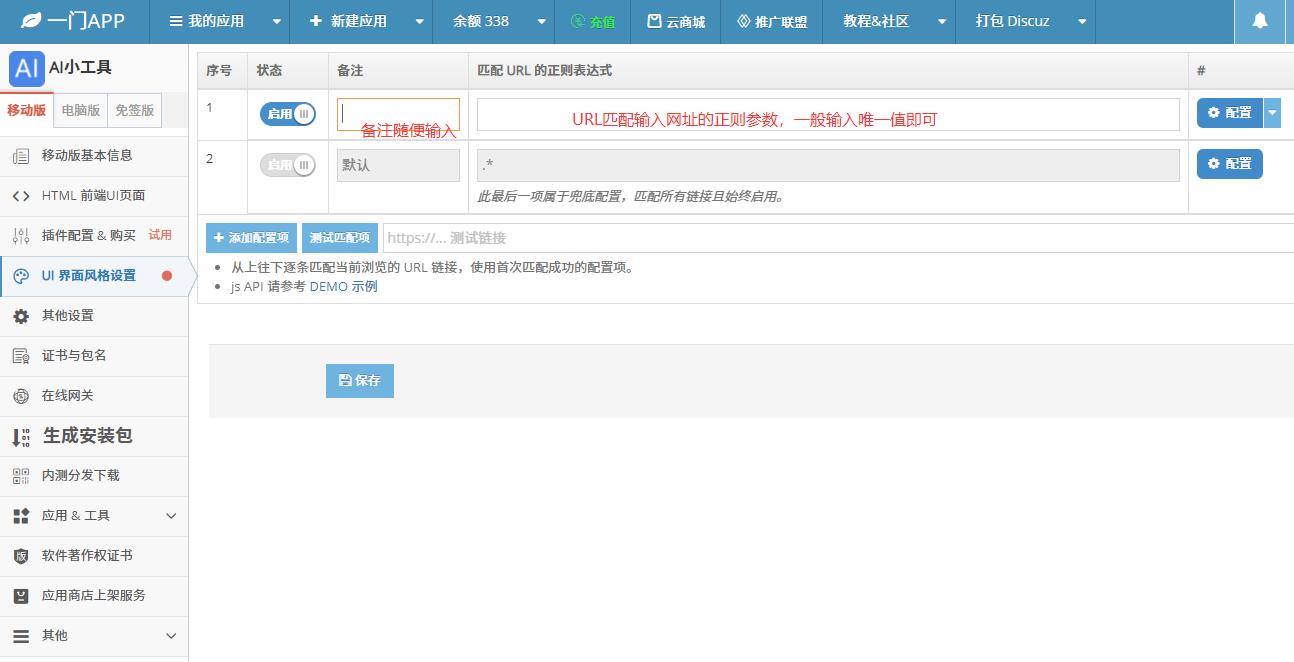Open 在线网关 gateway icon

point(21,396)
